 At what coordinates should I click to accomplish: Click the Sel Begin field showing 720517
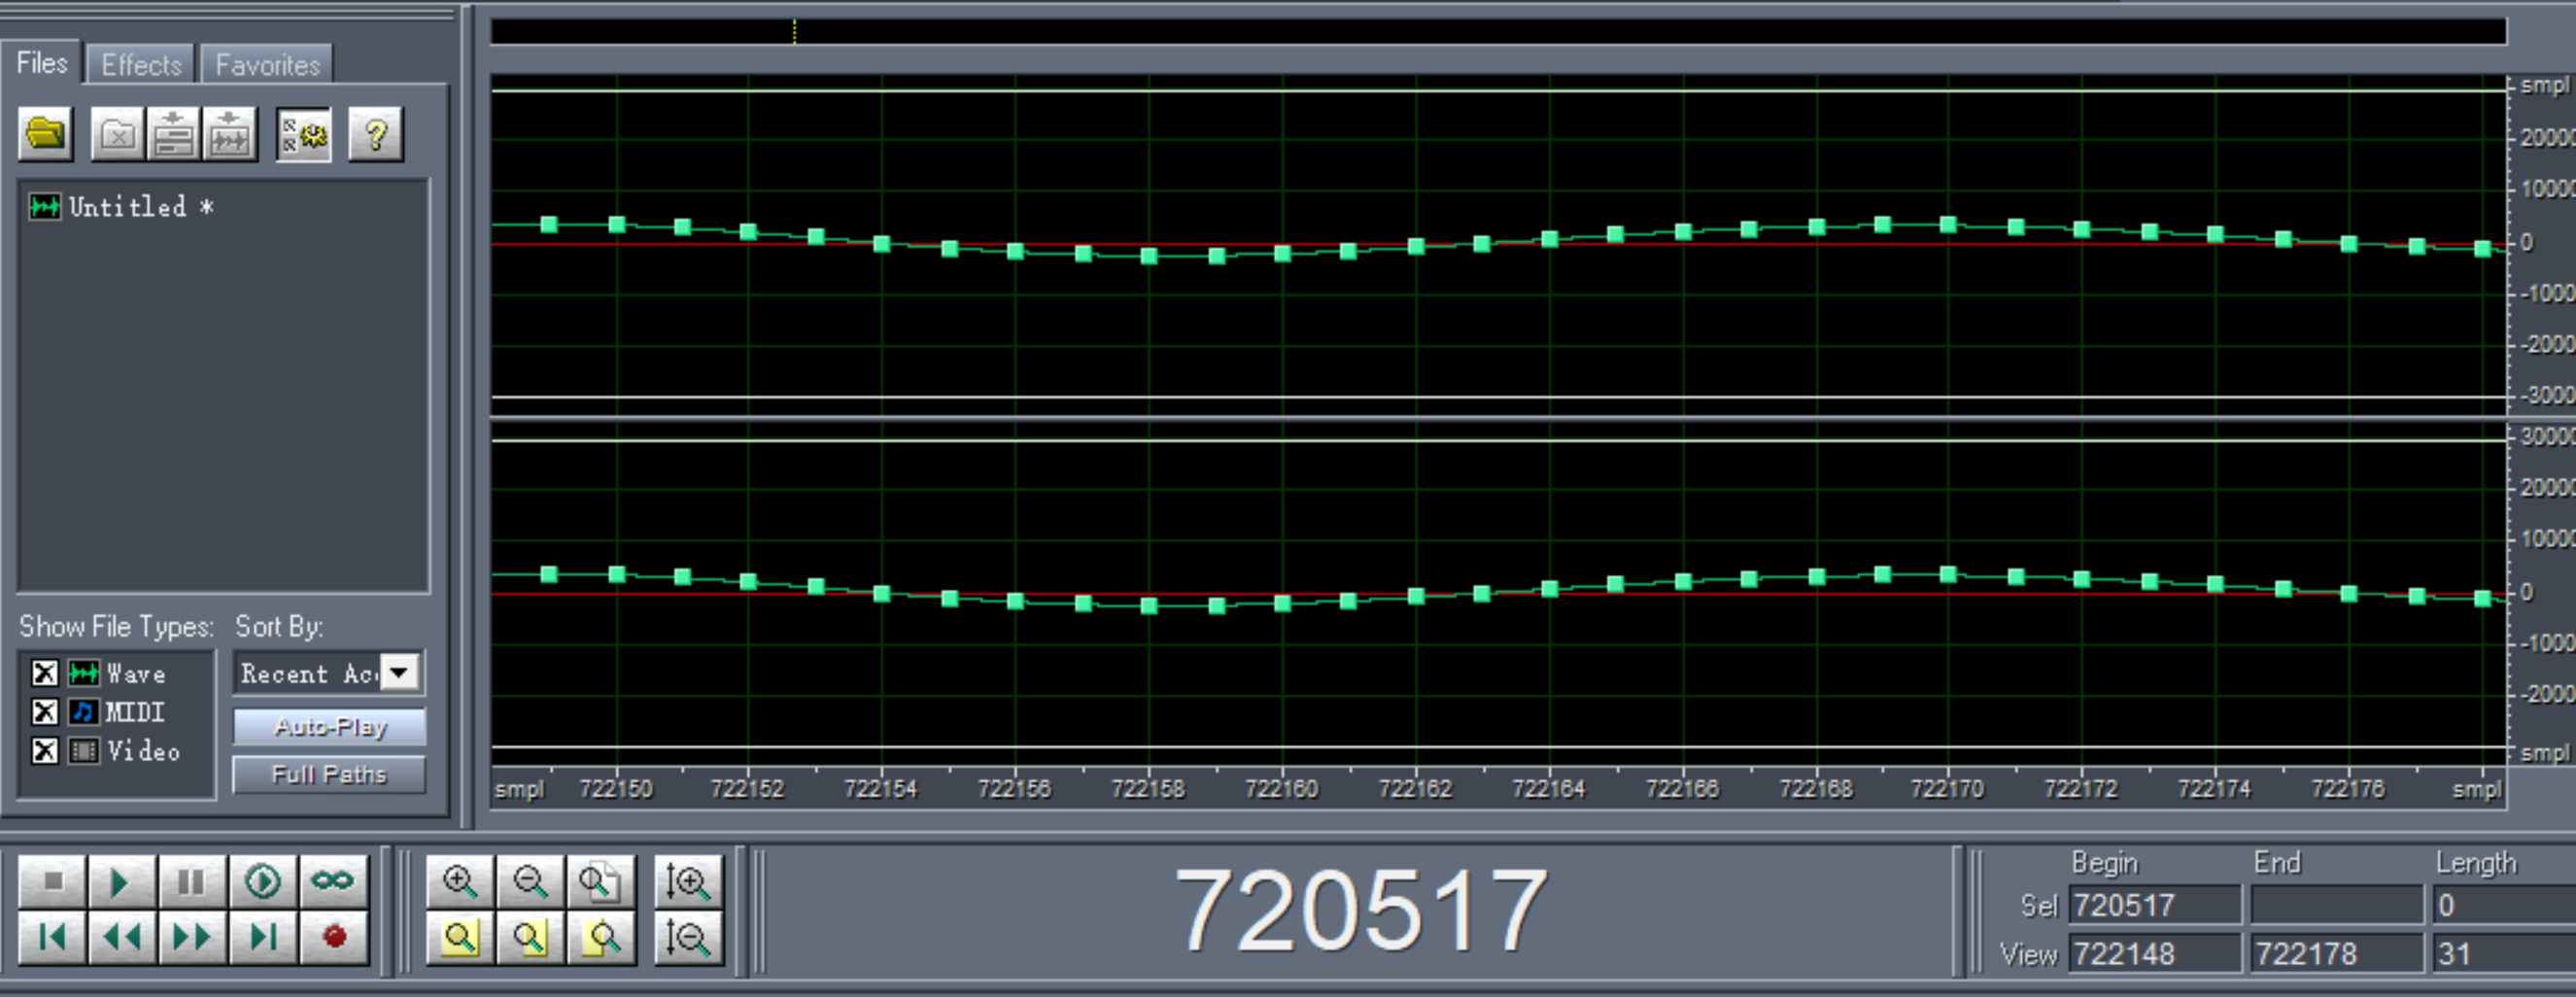[2155, 905]
